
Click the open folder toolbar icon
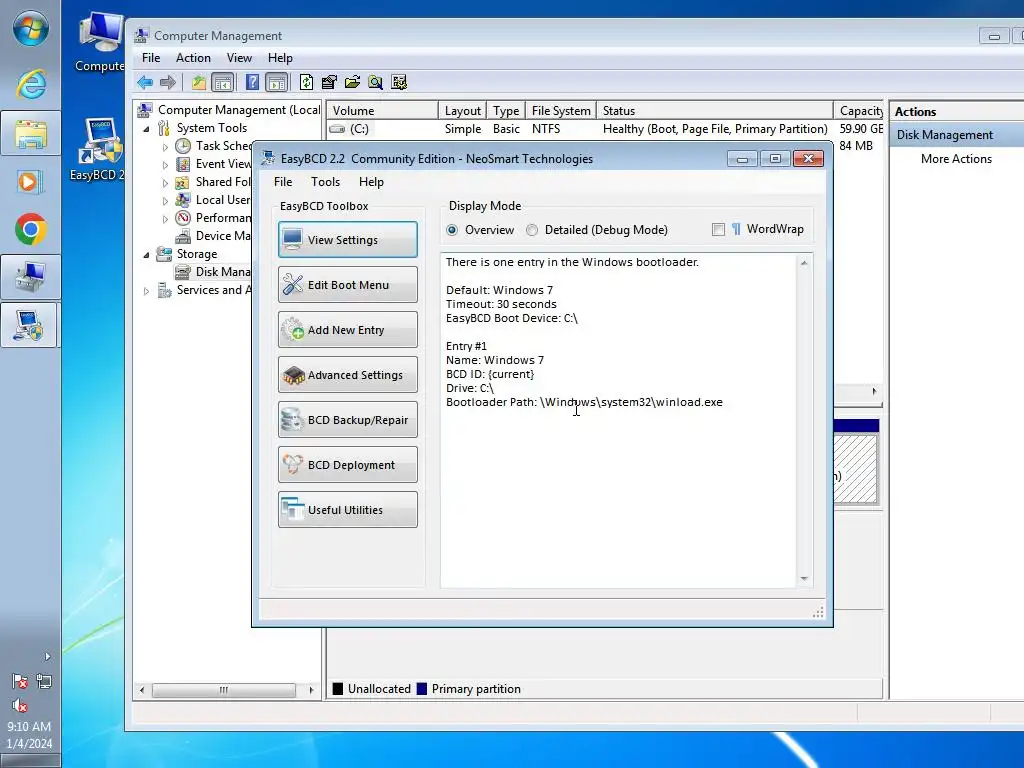point(353,82)
